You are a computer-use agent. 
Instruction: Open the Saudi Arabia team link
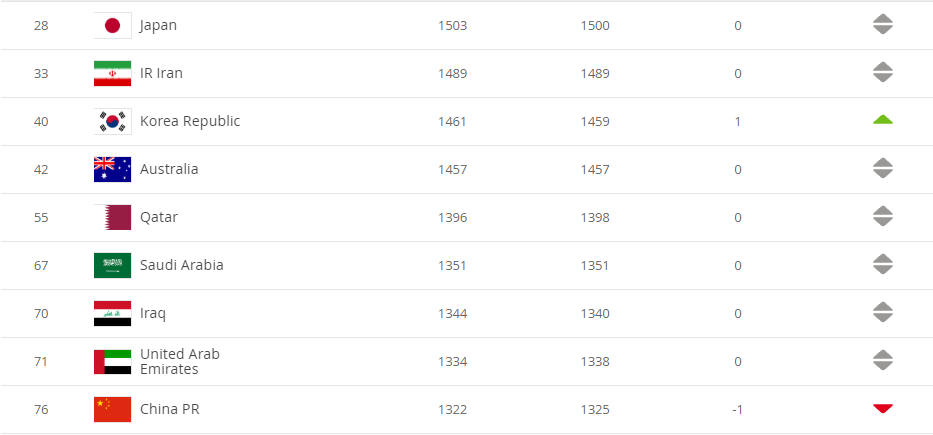[x=182, y=265]
